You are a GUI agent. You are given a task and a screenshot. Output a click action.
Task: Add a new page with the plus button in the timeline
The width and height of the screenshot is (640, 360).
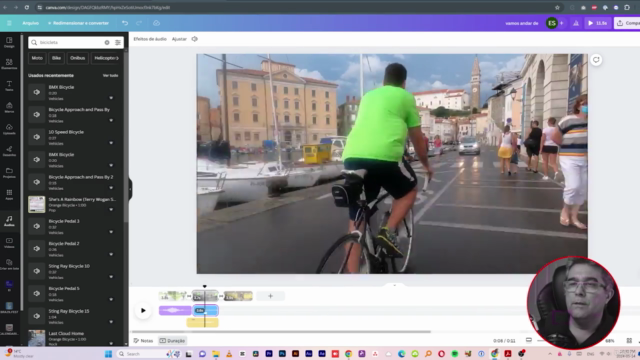pyautogui.click(x=270, y=296)
